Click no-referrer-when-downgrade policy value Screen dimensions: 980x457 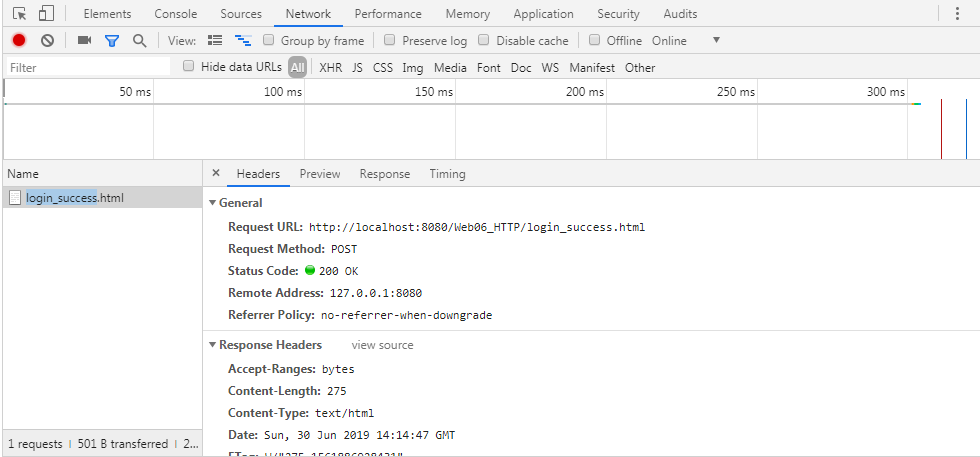tap(406, 315)
